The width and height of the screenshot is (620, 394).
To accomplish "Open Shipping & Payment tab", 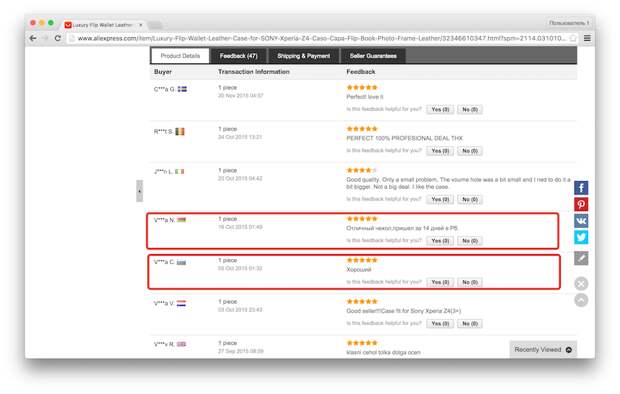I will pyautogui.click(x=304, y=56).
